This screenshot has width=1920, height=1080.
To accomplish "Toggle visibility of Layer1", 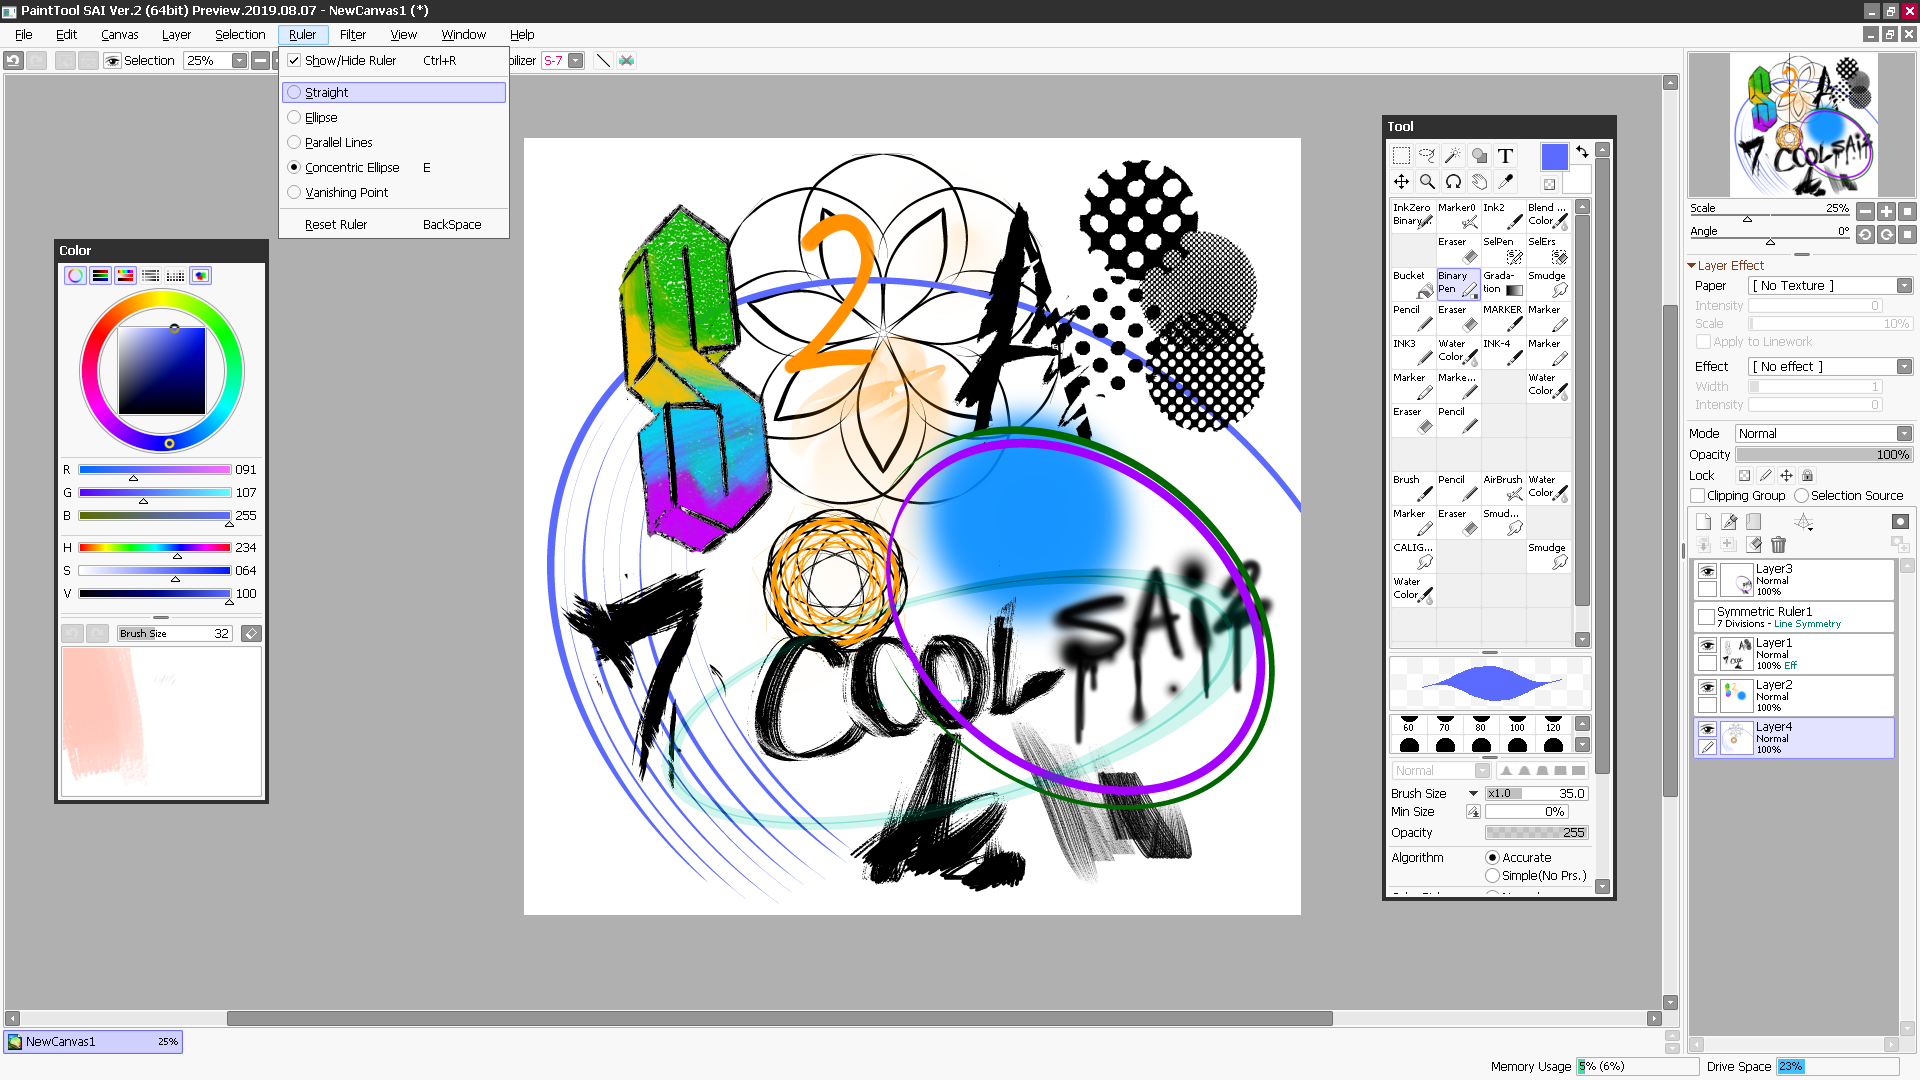I will point(1706,645).
